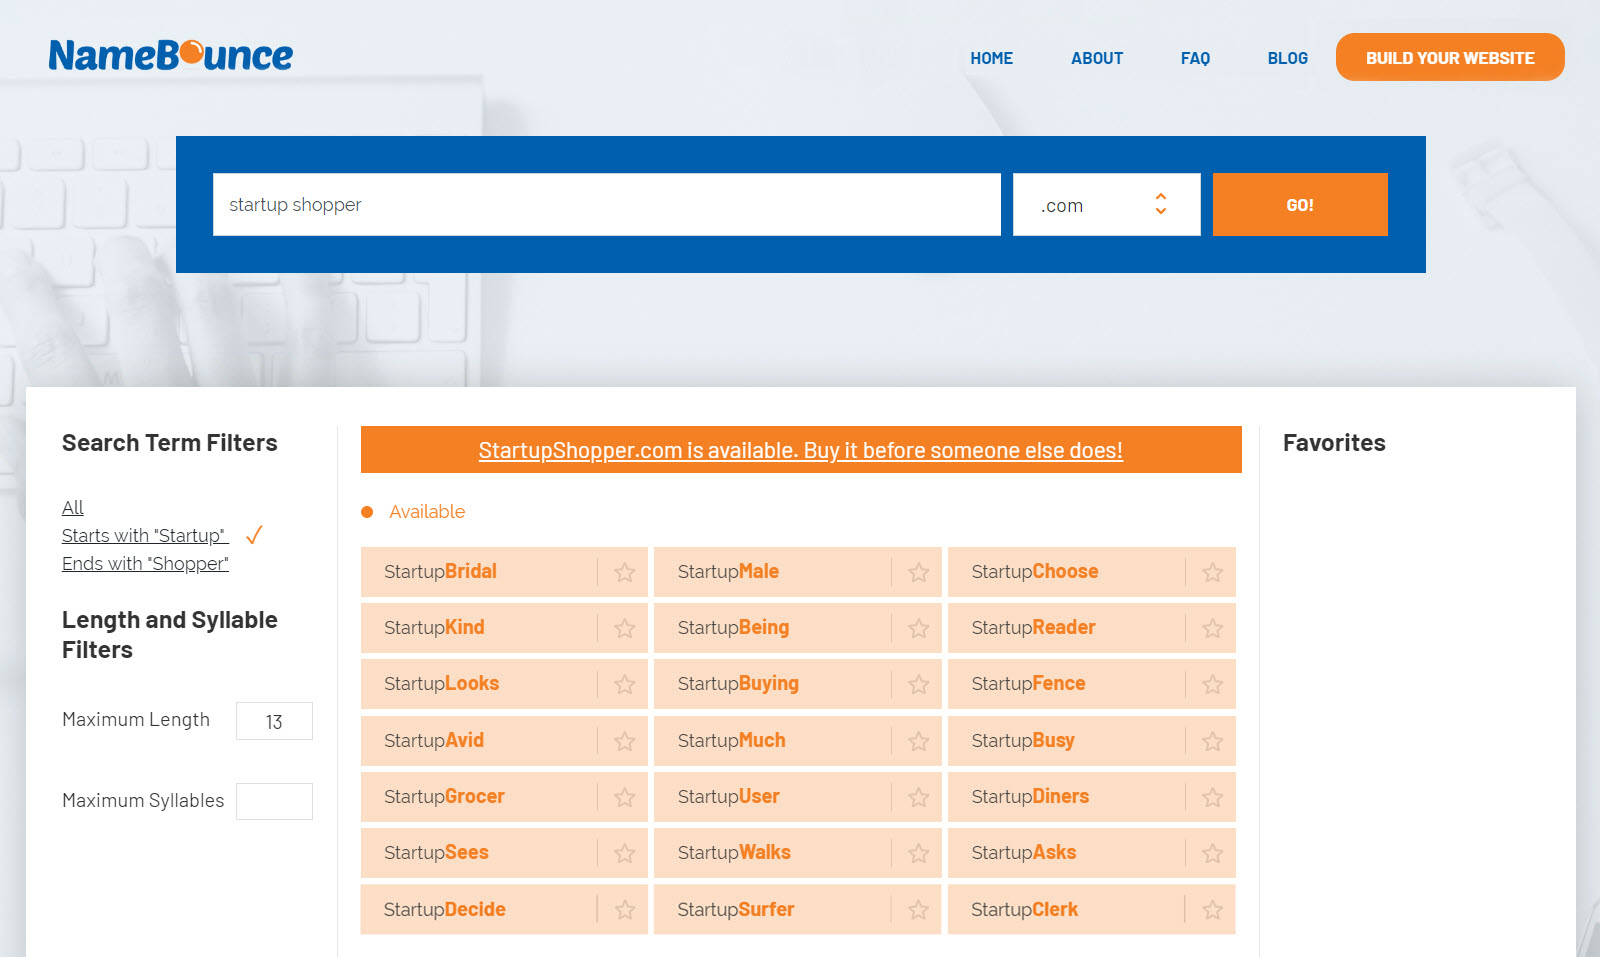Image resolution: width=1600 pixels, height=957 pixels.
Task: Favorite StartupBuying using the star icon
Action: click(919, 684)
